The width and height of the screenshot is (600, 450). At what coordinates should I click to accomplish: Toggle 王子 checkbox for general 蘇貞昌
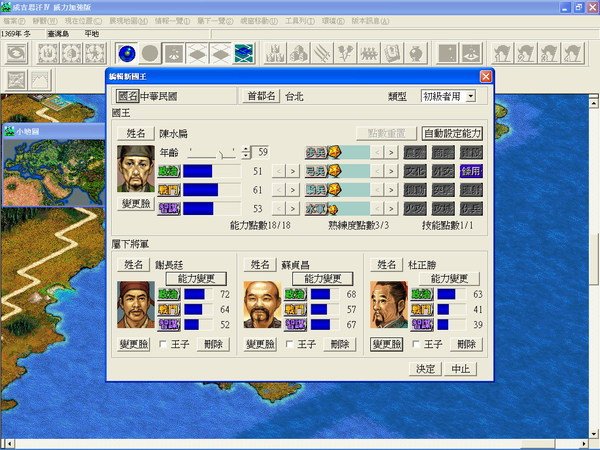click(289, 344)
